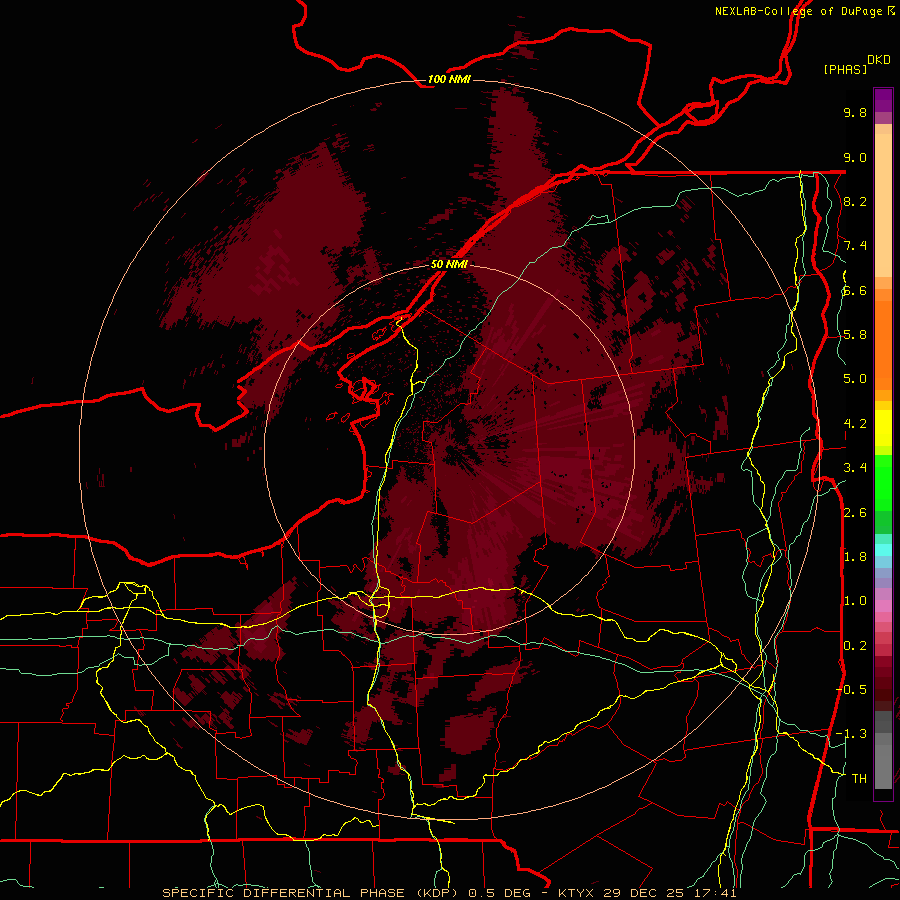Pick the purple band of the color scale
900x900 pixels.
883,100
